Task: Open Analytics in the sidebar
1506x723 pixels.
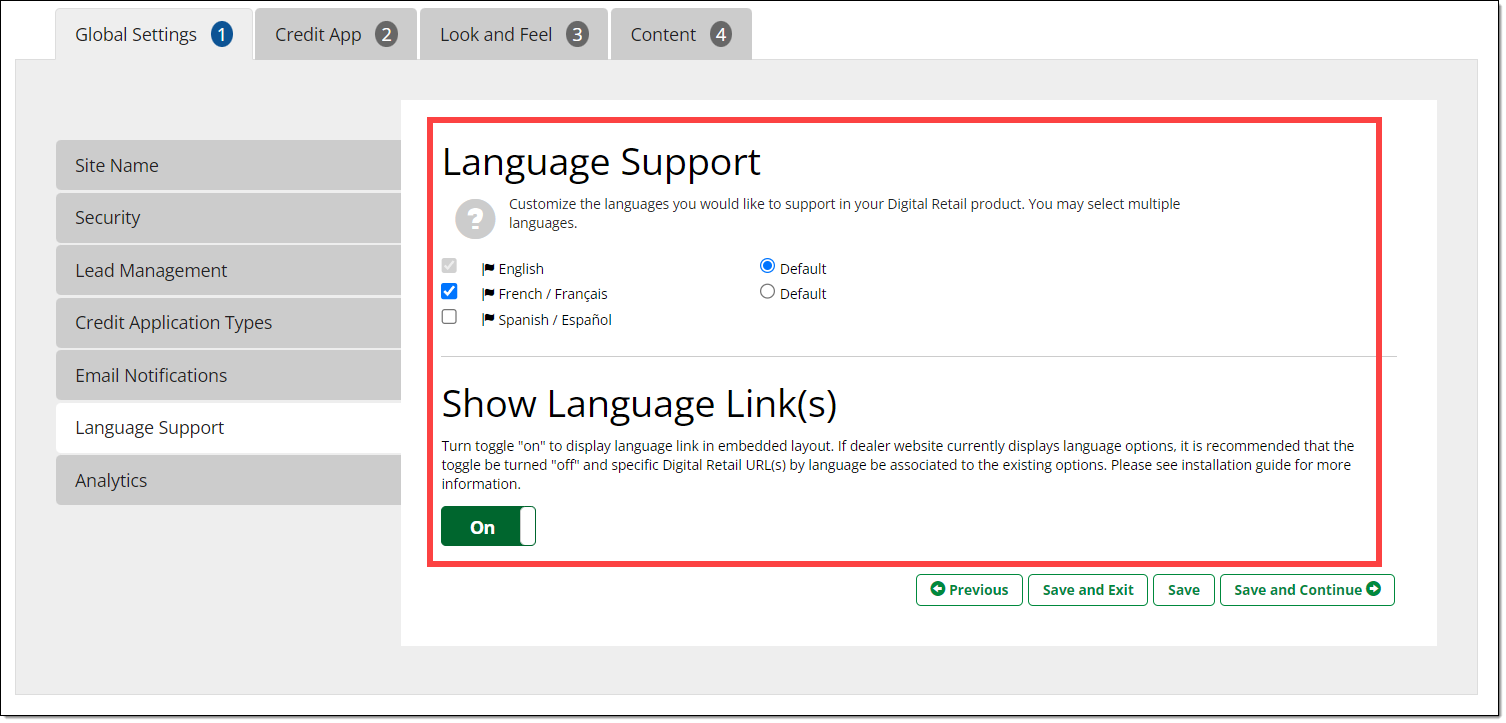Action: click(x=228, y=481)
